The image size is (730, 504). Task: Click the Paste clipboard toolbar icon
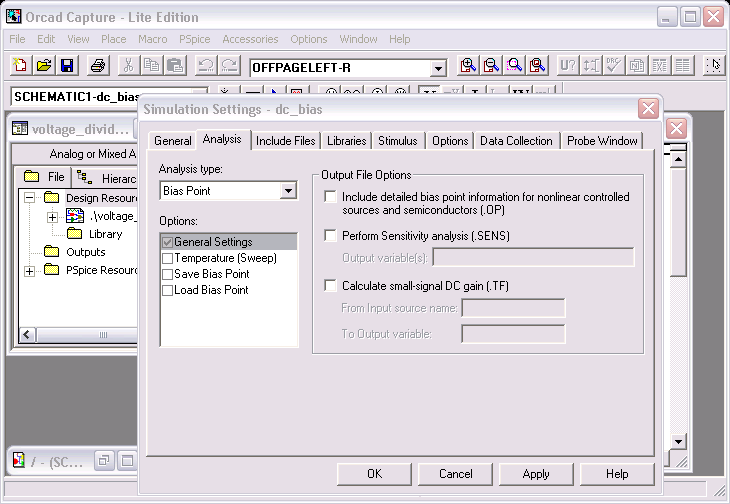point(175,66)
